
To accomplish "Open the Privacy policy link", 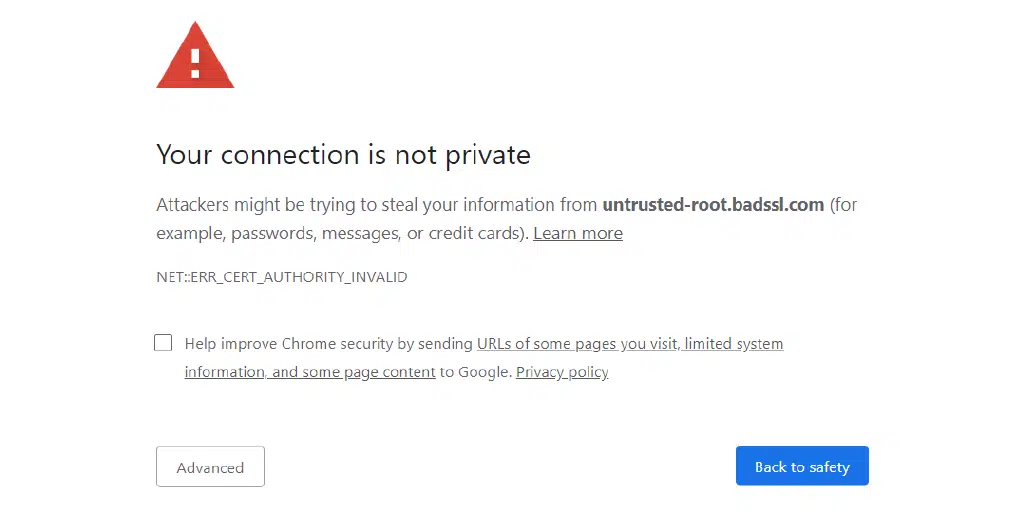I will point(562,372).
